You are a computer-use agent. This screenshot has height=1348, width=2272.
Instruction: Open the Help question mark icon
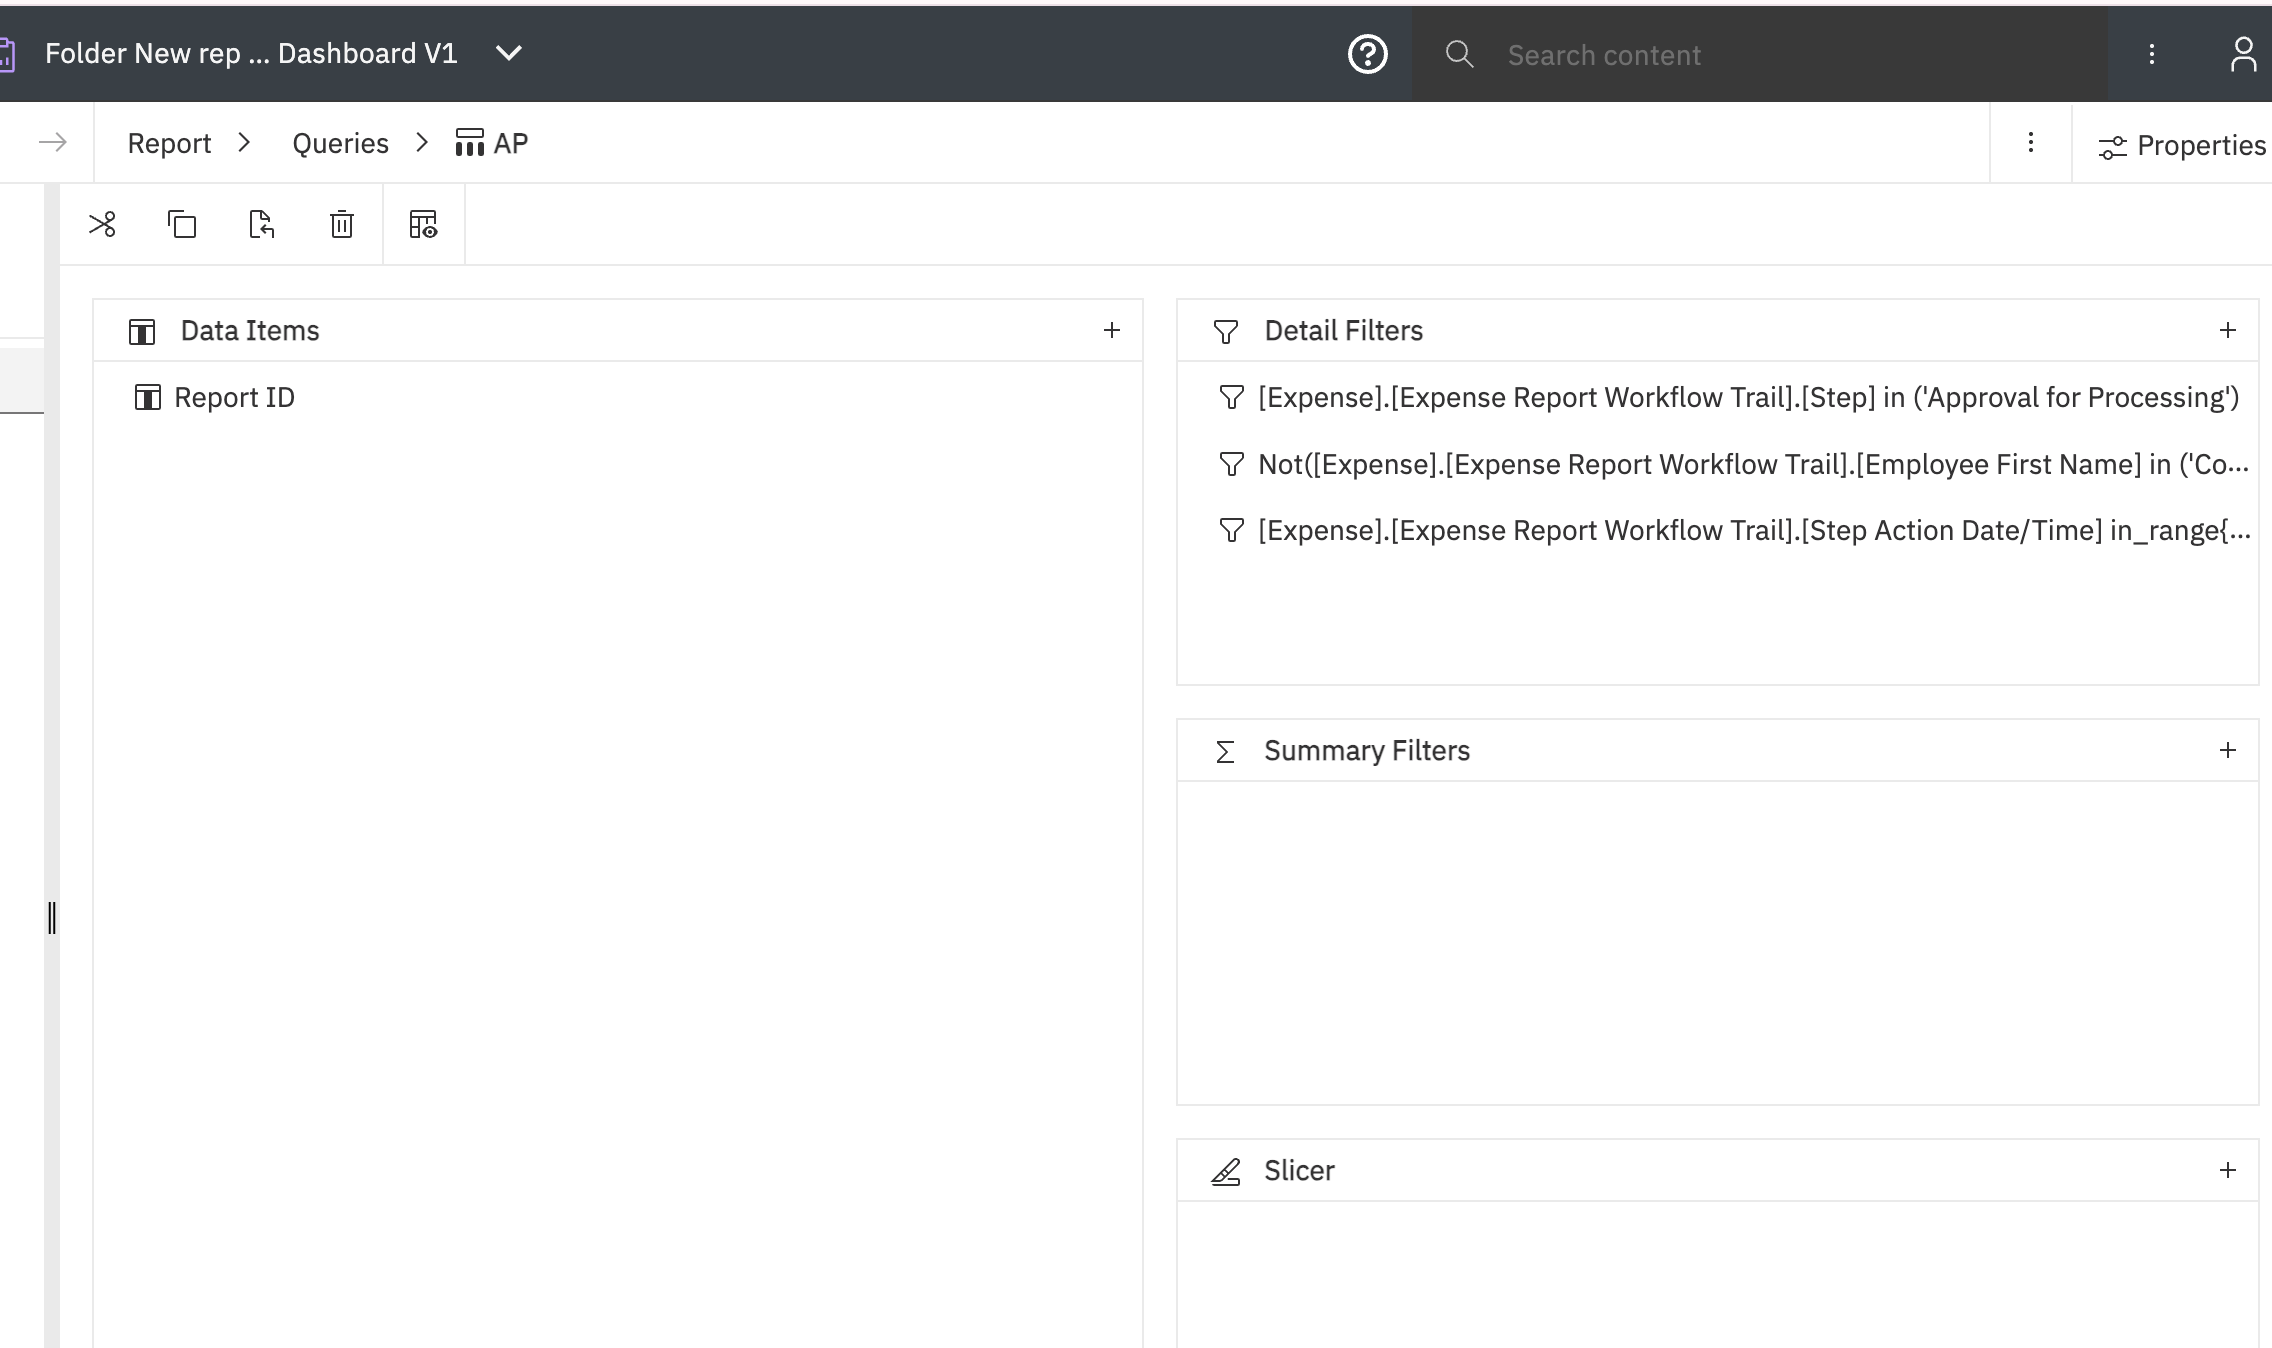(1368, 54)
